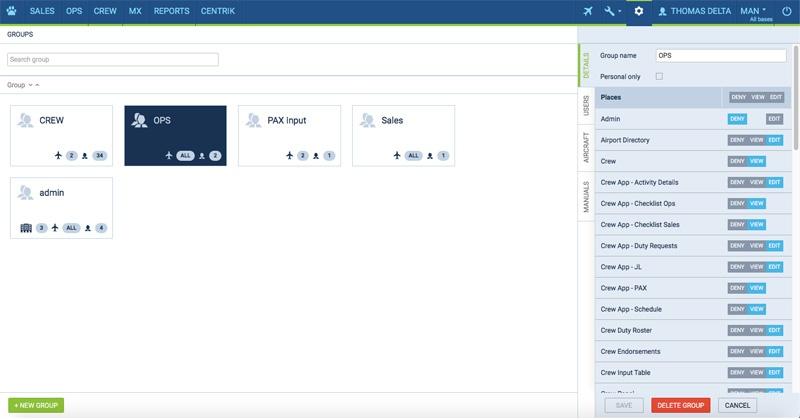Expand the MAN base selector dropdown

point(753,11)
